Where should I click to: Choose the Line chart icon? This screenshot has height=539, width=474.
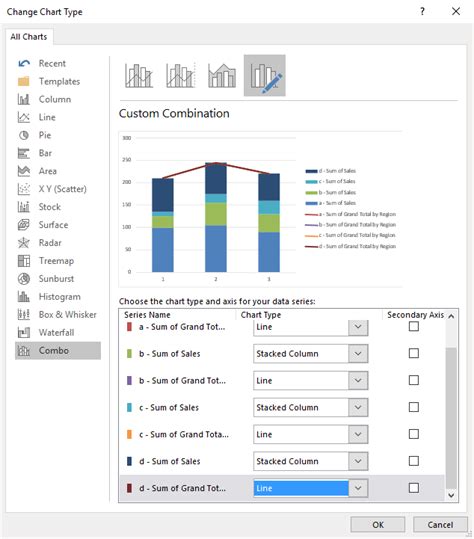click(24, 117)
